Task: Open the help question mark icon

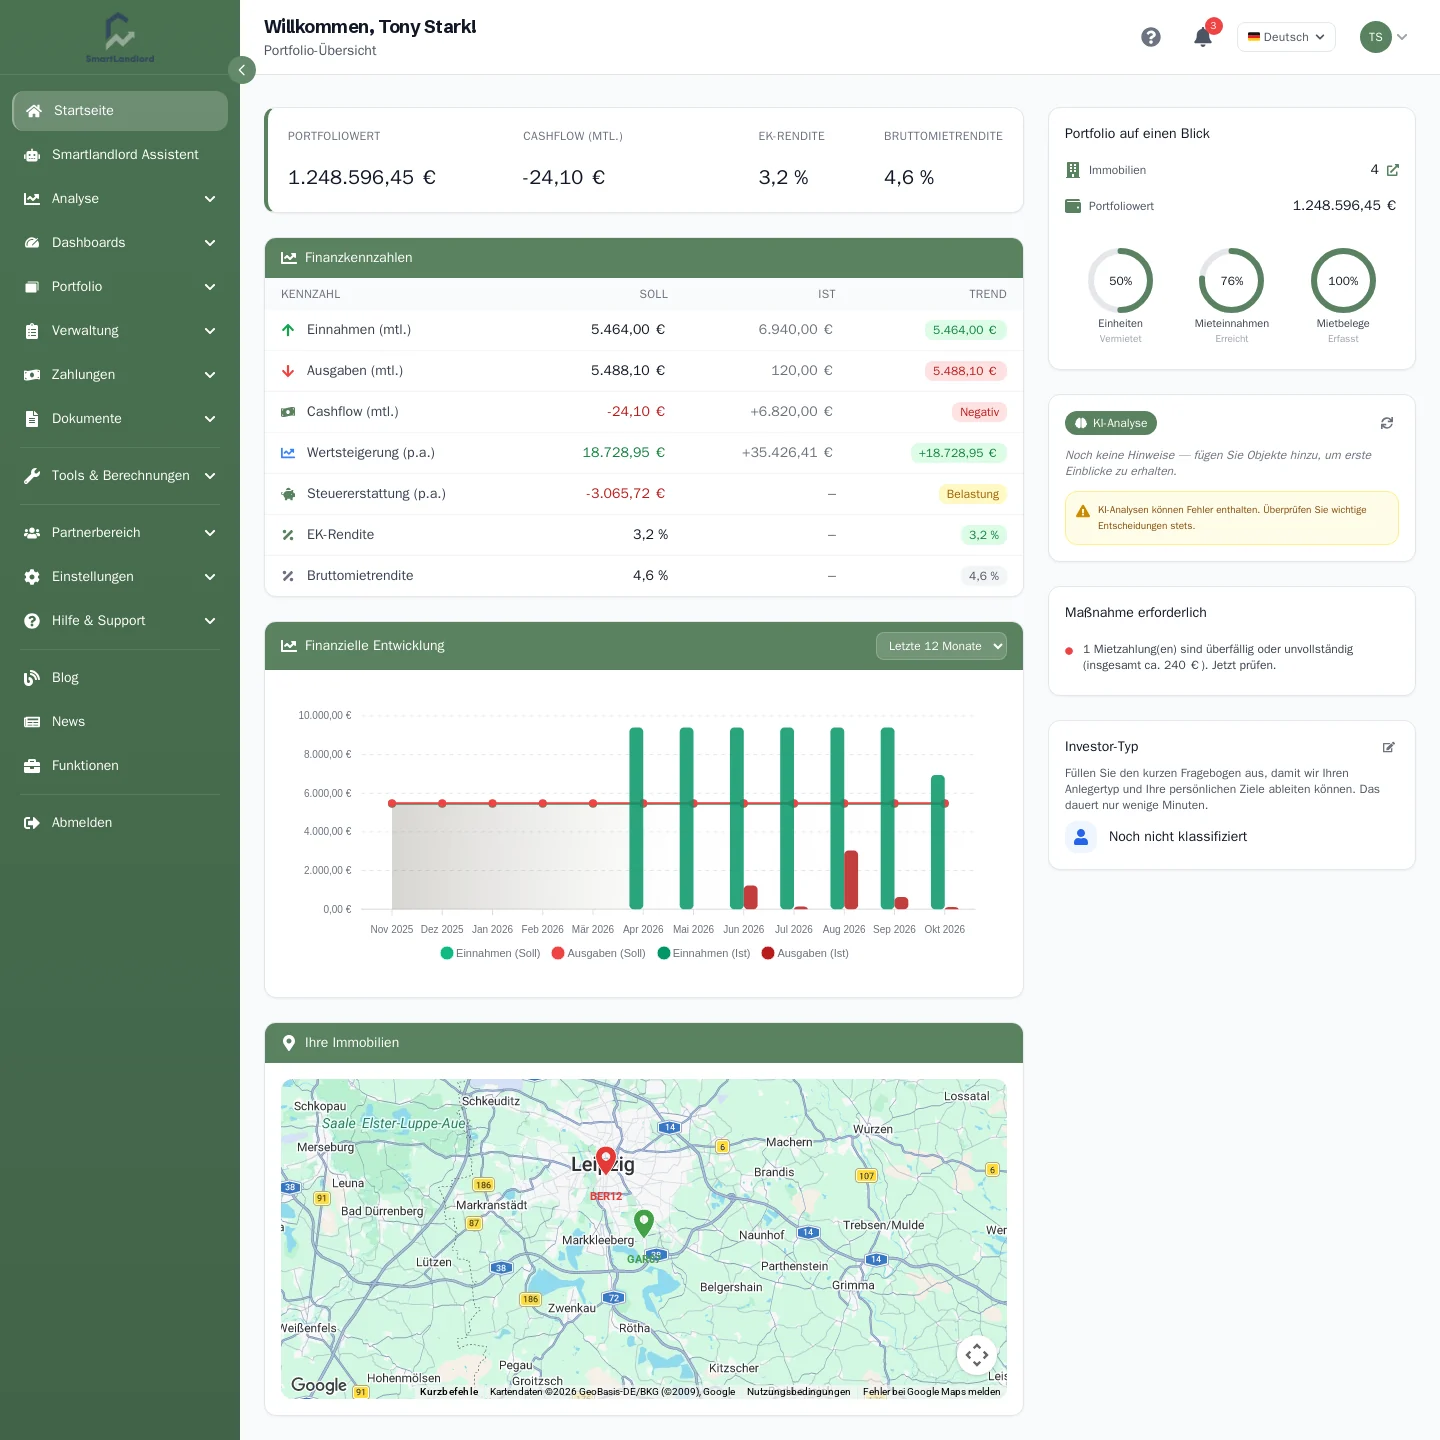Action: (1151, 37)
